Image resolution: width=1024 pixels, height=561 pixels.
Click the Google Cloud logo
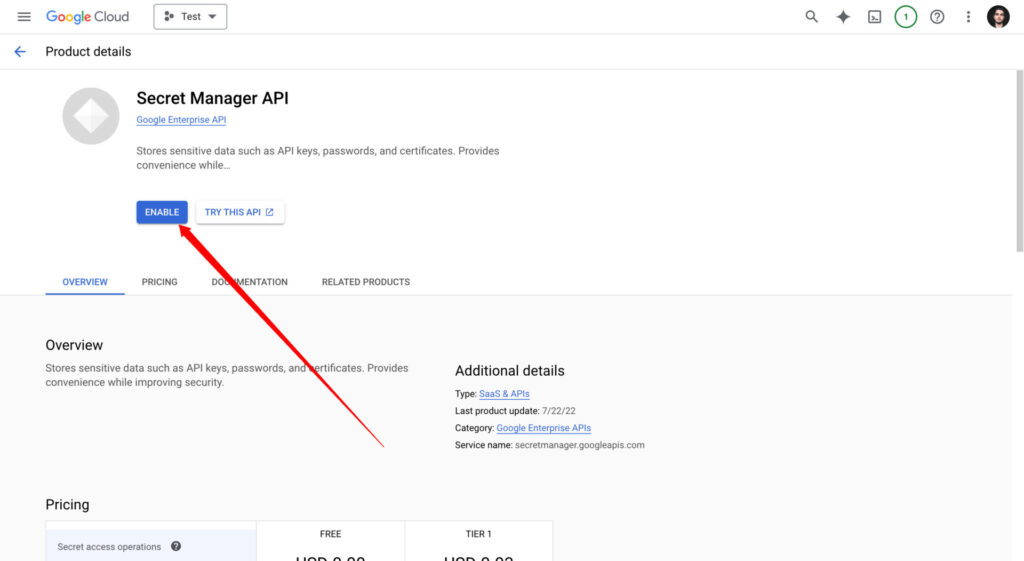[x=87, y=17]
